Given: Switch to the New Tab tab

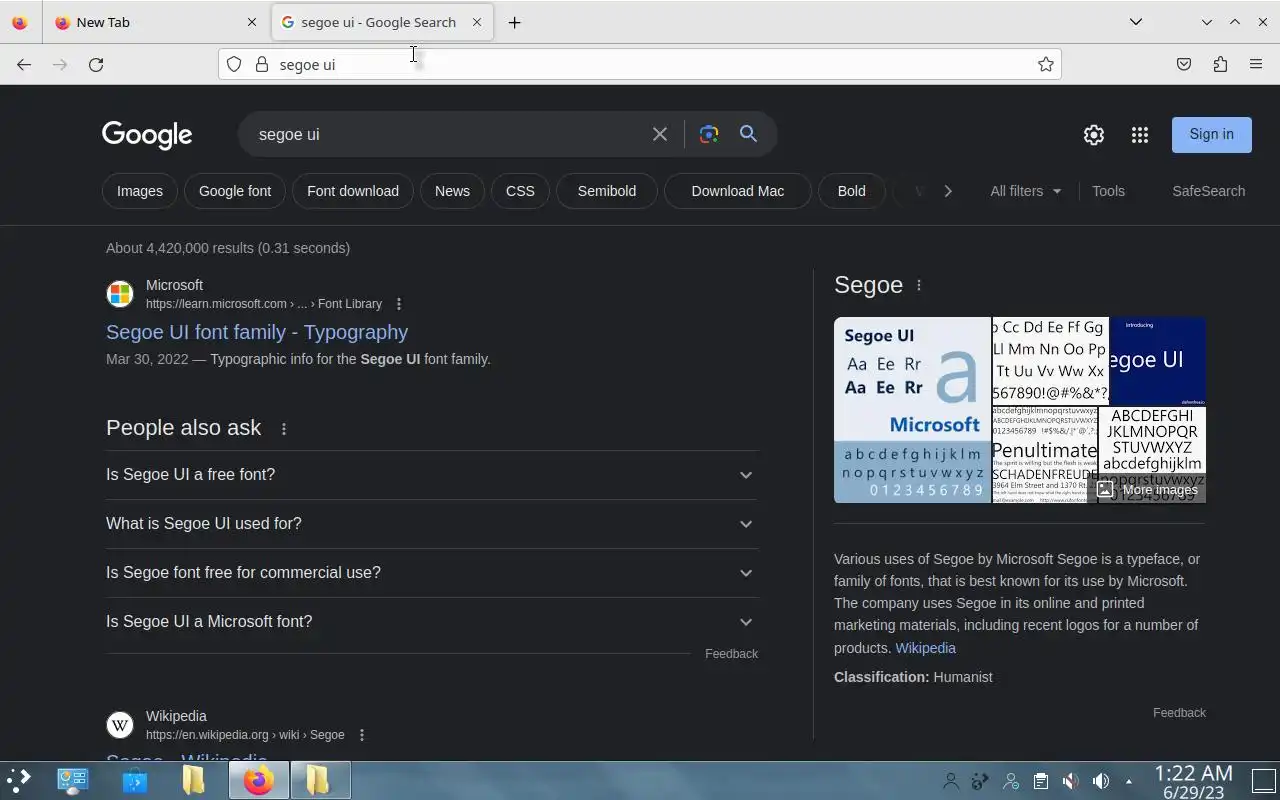Looking at the screenshot, I should pos(155,22).
